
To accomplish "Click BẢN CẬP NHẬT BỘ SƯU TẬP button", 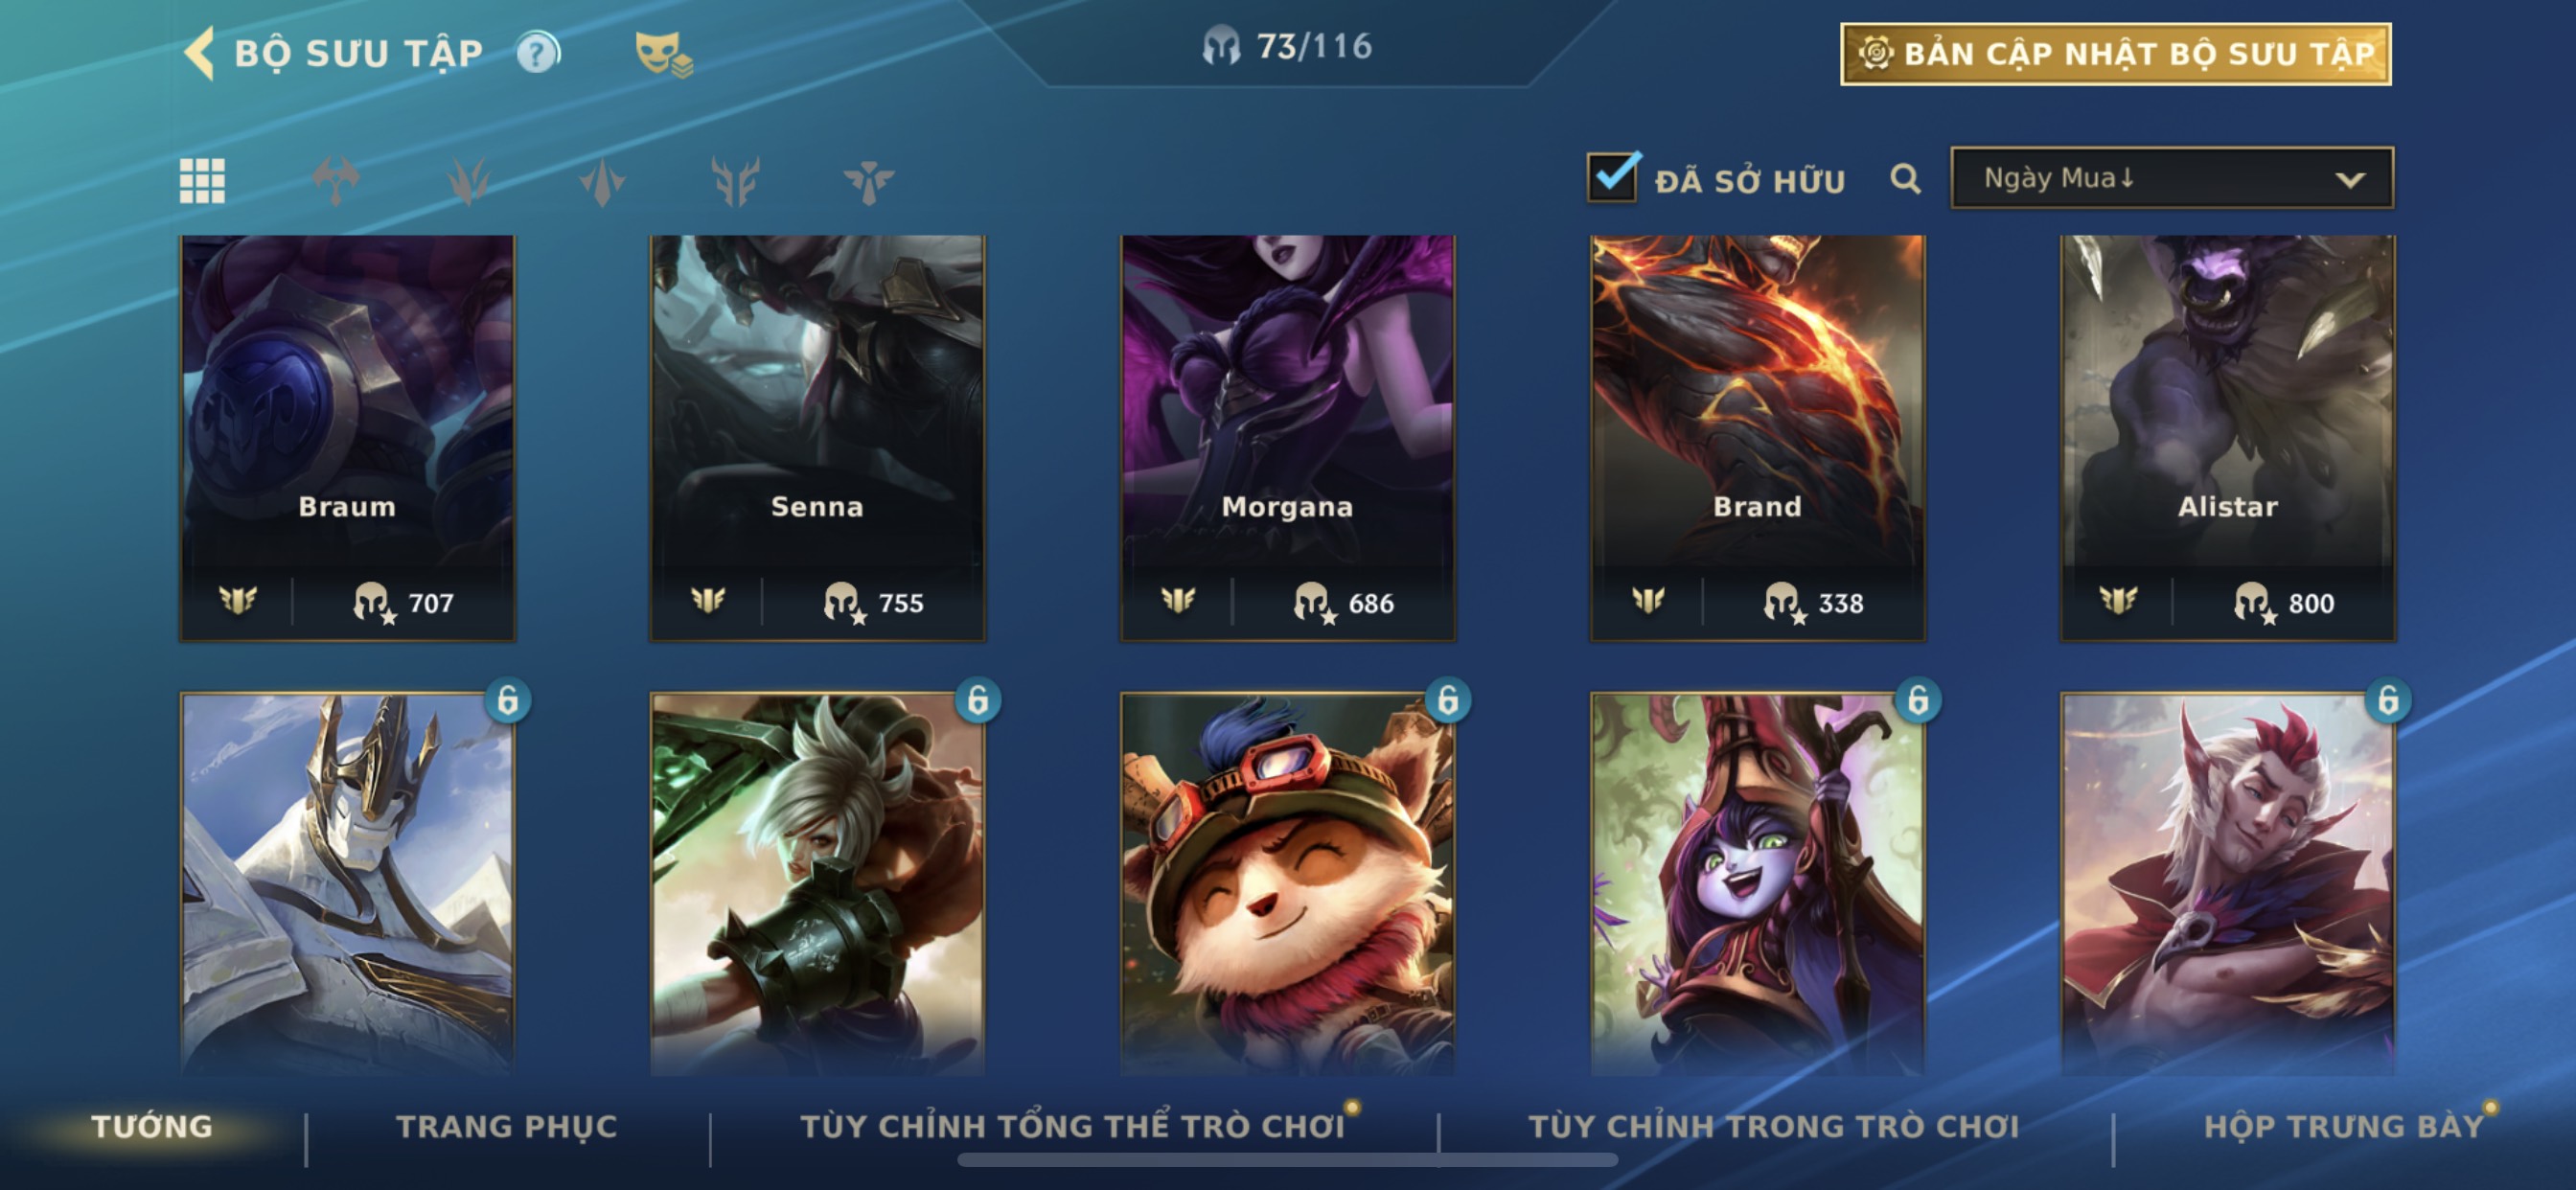I will click(x=2116, y=54).
